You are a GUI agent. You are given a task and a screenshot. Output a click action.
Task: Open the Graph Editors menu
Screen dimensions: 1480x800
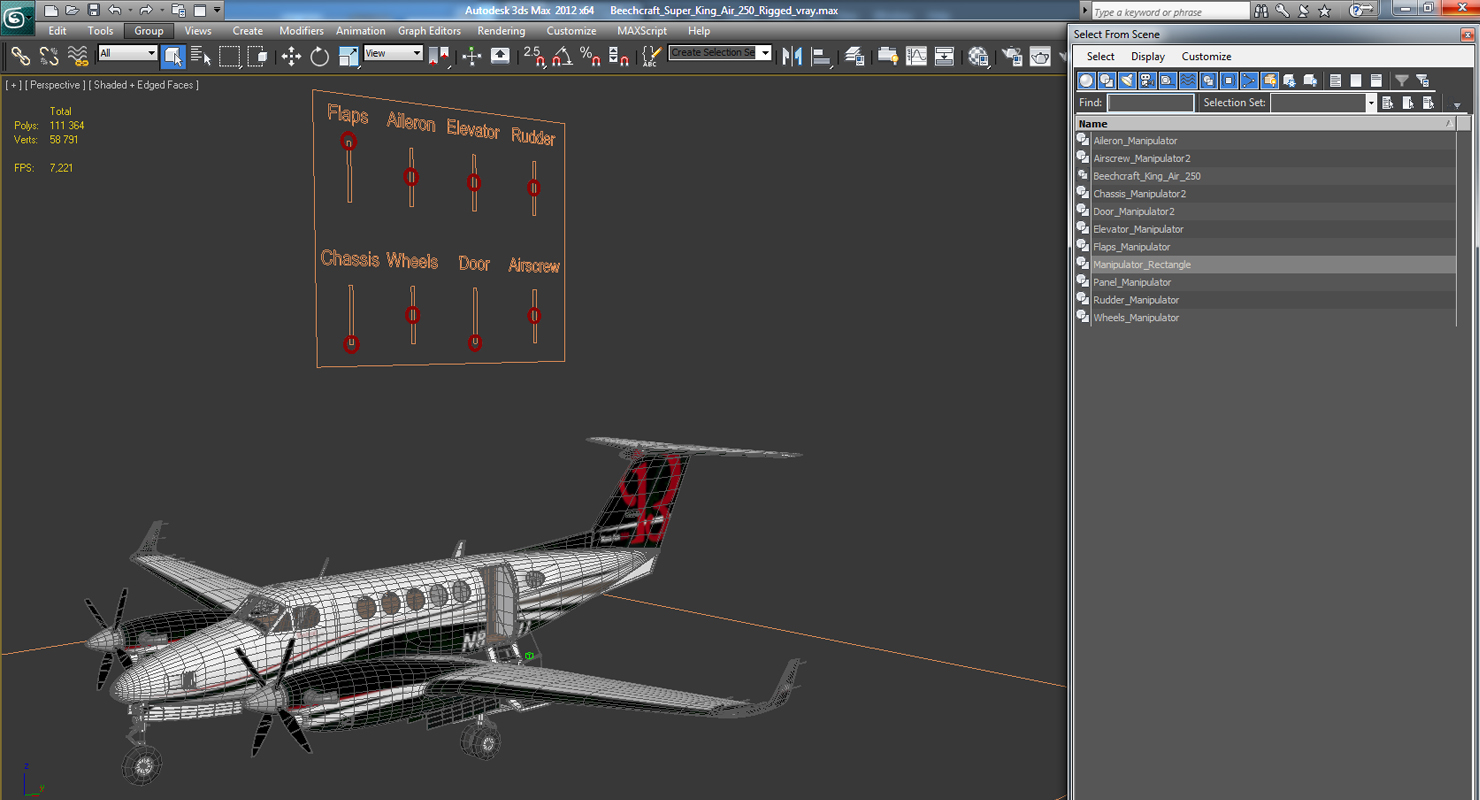click(x=429, y=31)
